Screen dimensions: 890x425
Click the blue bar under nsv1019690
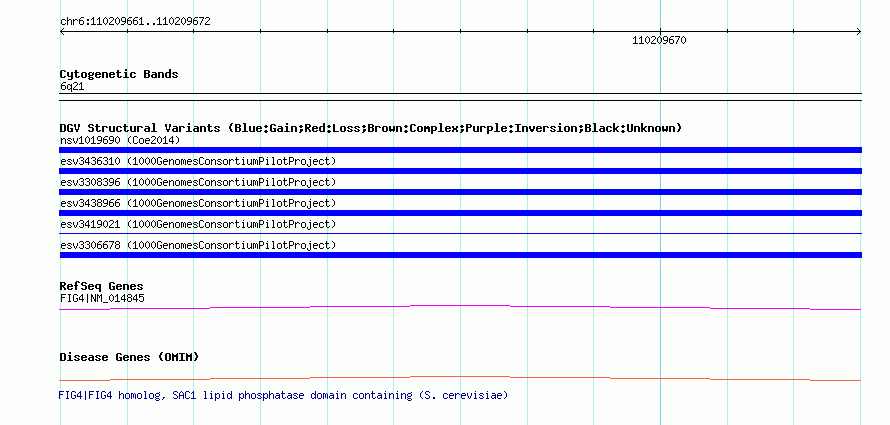pyautogui.click(x=460, y=150)
